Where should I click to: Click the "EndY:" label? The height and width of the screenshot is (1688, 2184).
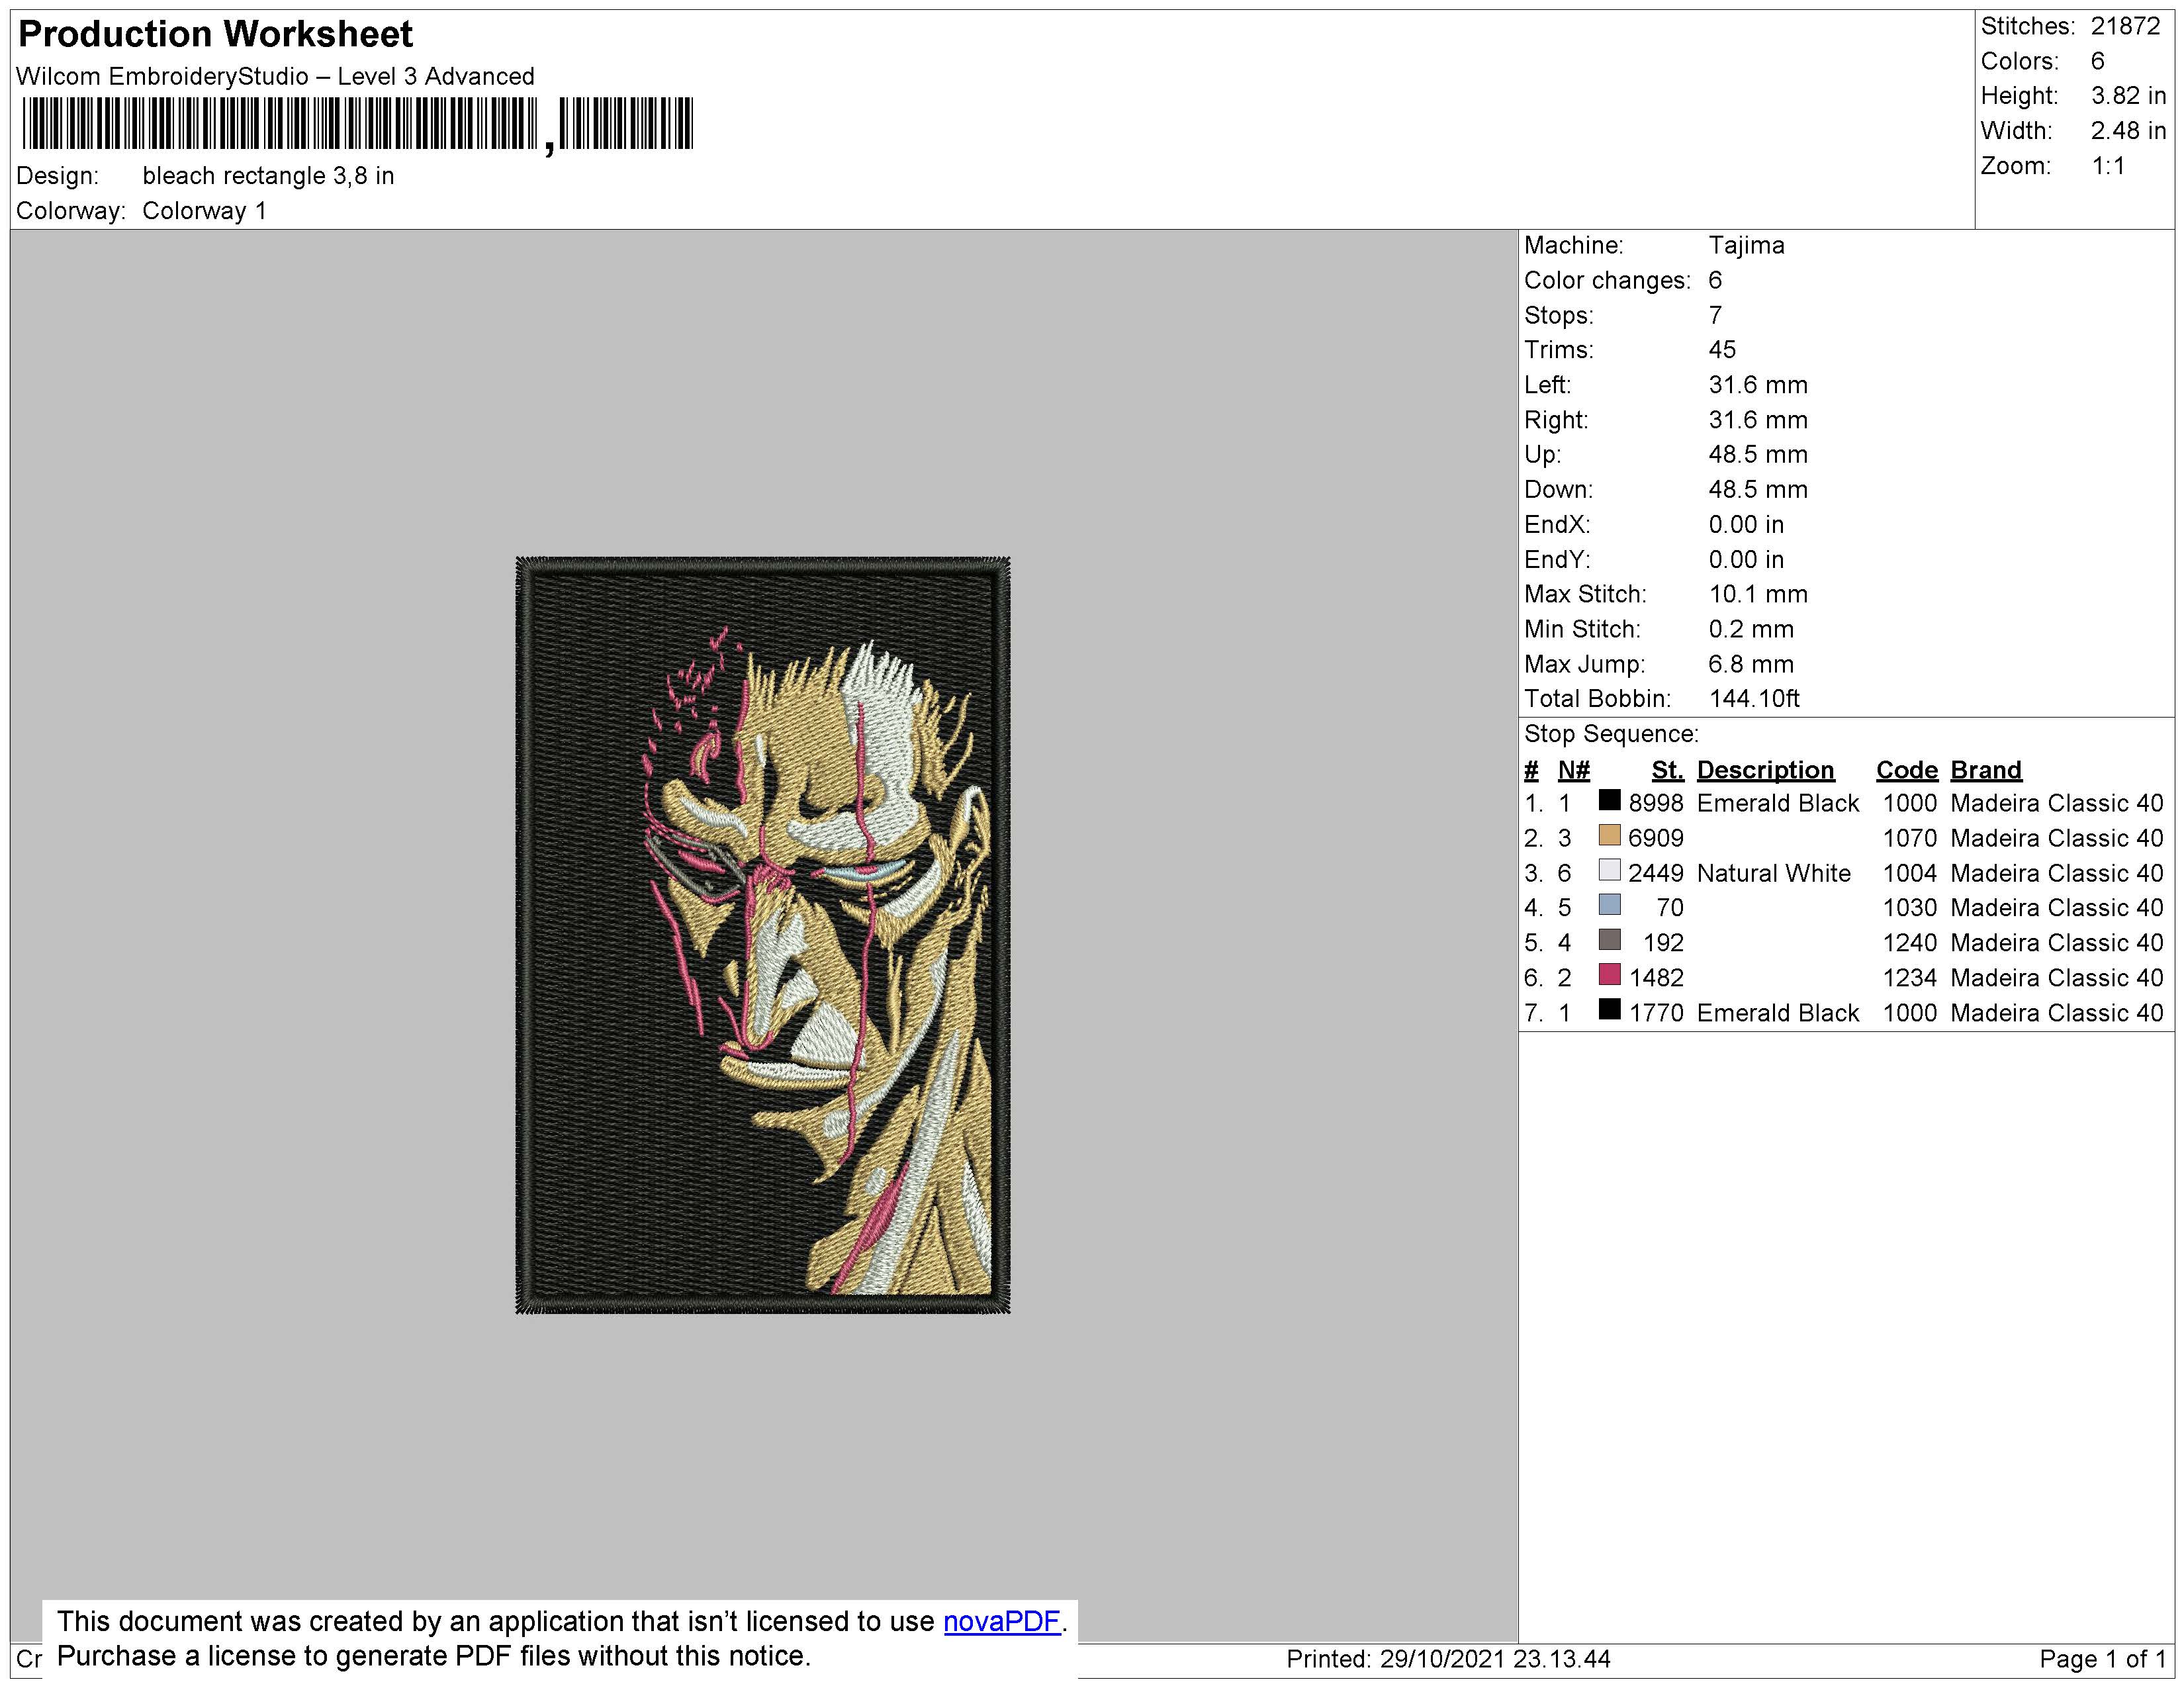click(x=1557, y=560)
